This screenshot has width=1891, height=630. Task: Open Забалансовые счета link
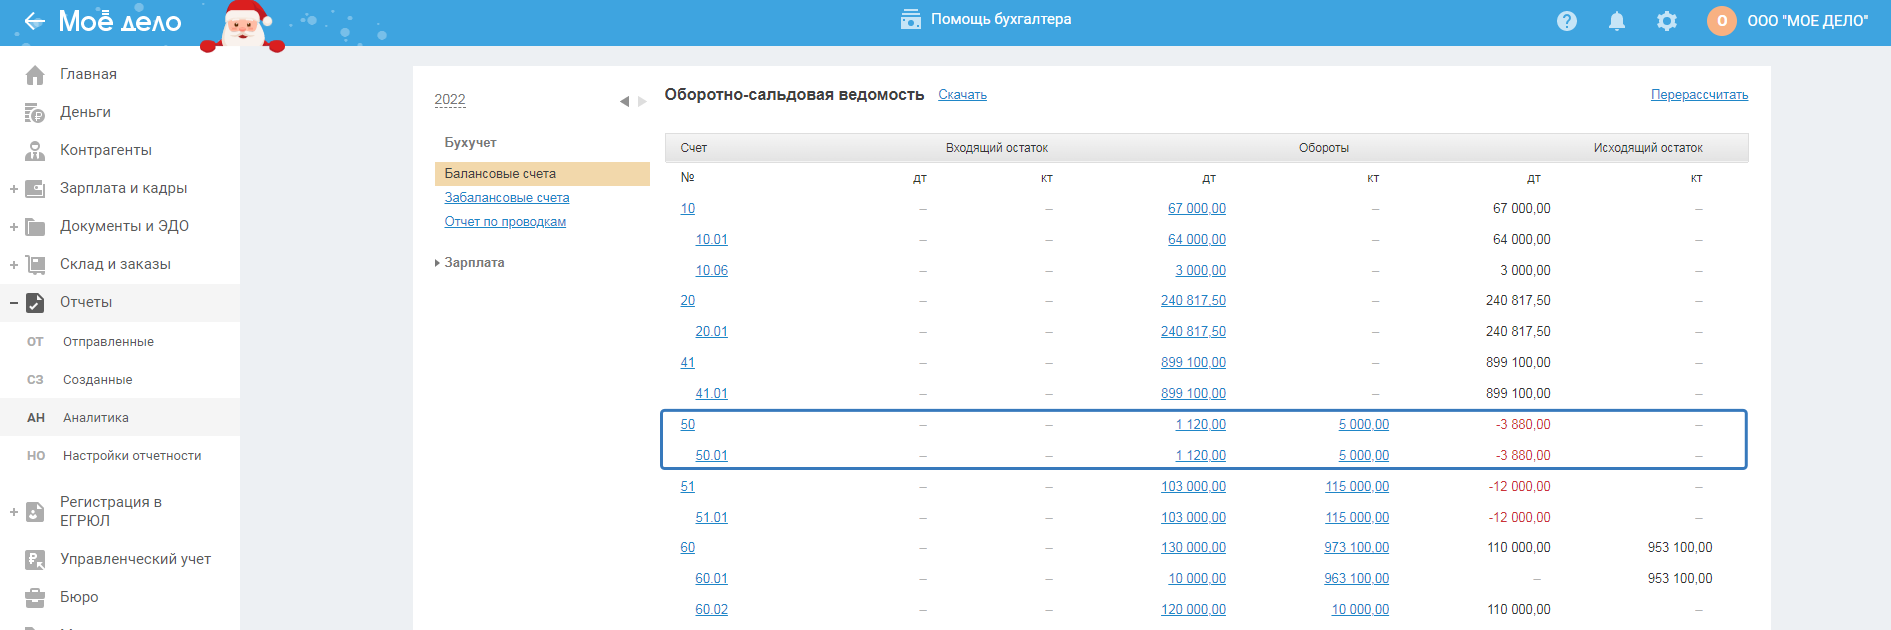507,198
